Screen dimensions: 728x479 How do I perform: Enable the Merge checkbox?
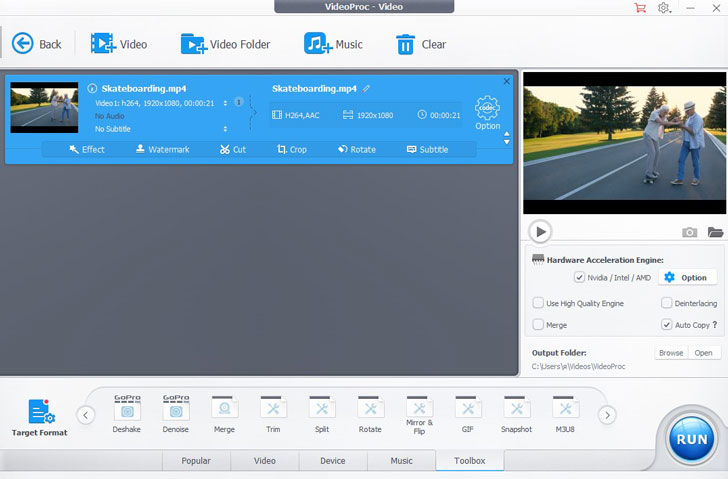538,324
